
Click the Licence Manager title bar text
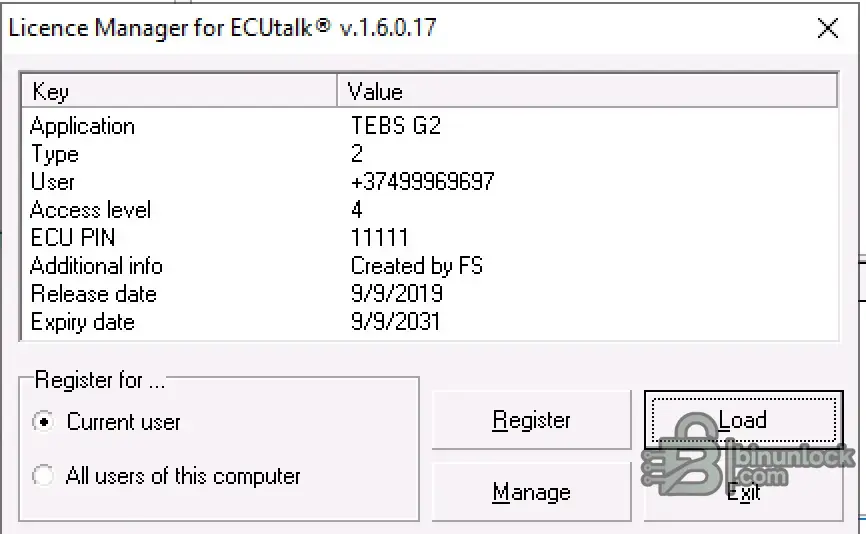(222, 28)
